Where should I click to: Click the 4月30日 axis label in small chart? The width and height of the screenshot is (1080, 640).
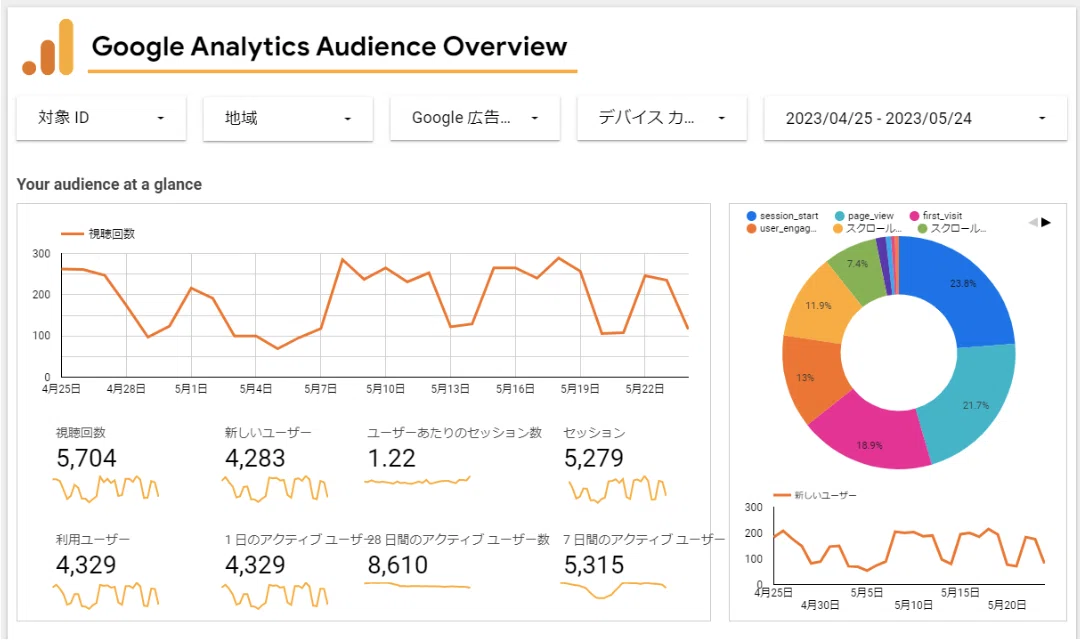coord(820,604)
